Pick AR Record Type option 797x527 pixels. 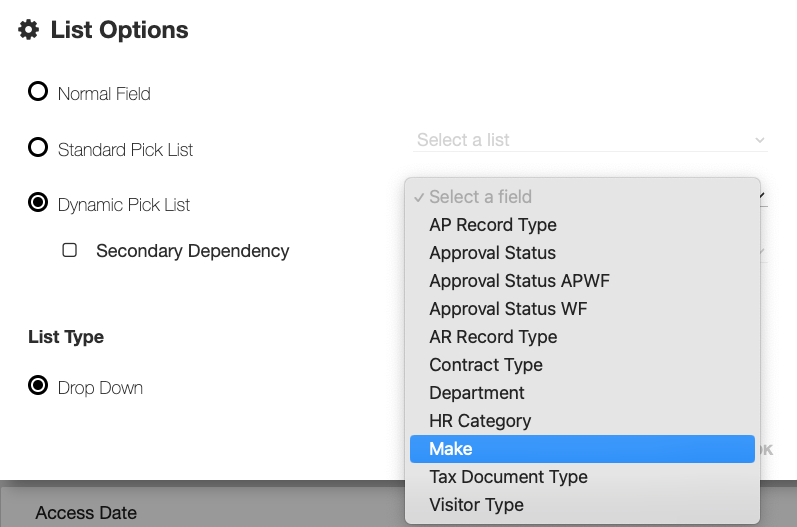click(493, 337)
